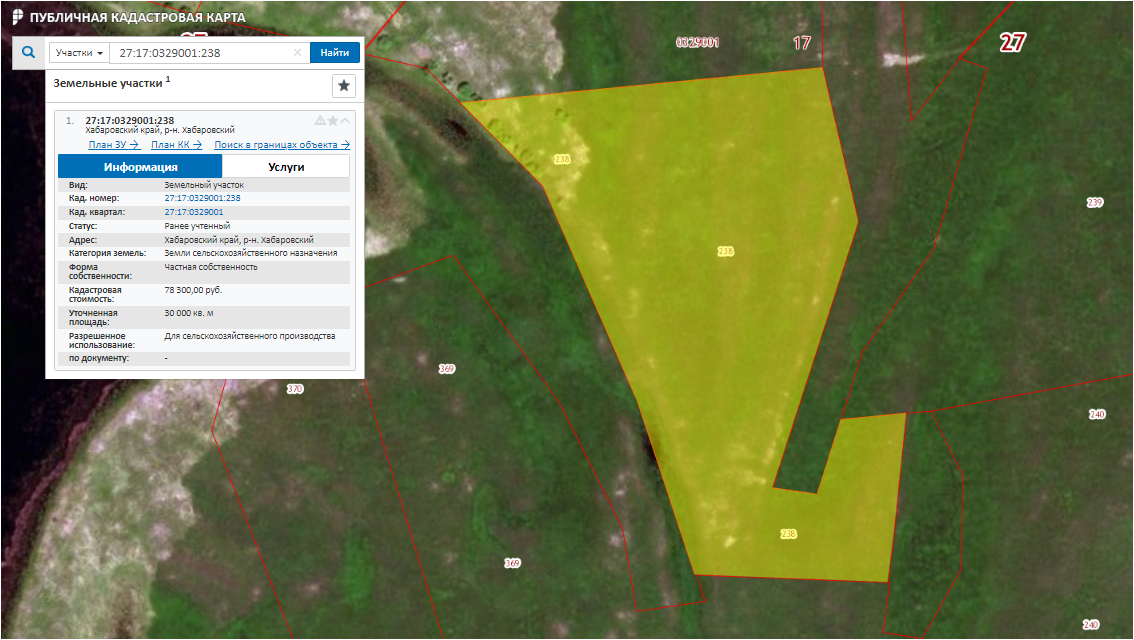Click the magnifying glass search icon
Viewport: 1134px width, 640px height.
pos(28,53)
